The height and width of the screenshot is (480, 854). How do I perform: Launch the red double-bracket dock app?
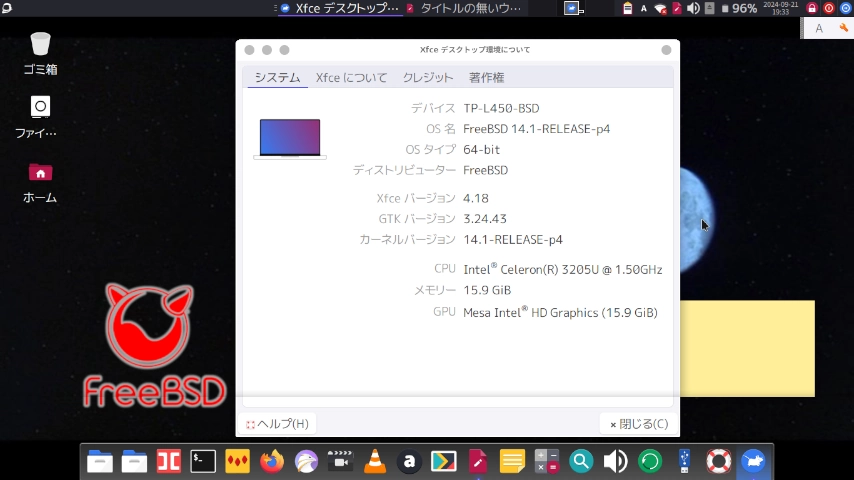pos(168,461)
